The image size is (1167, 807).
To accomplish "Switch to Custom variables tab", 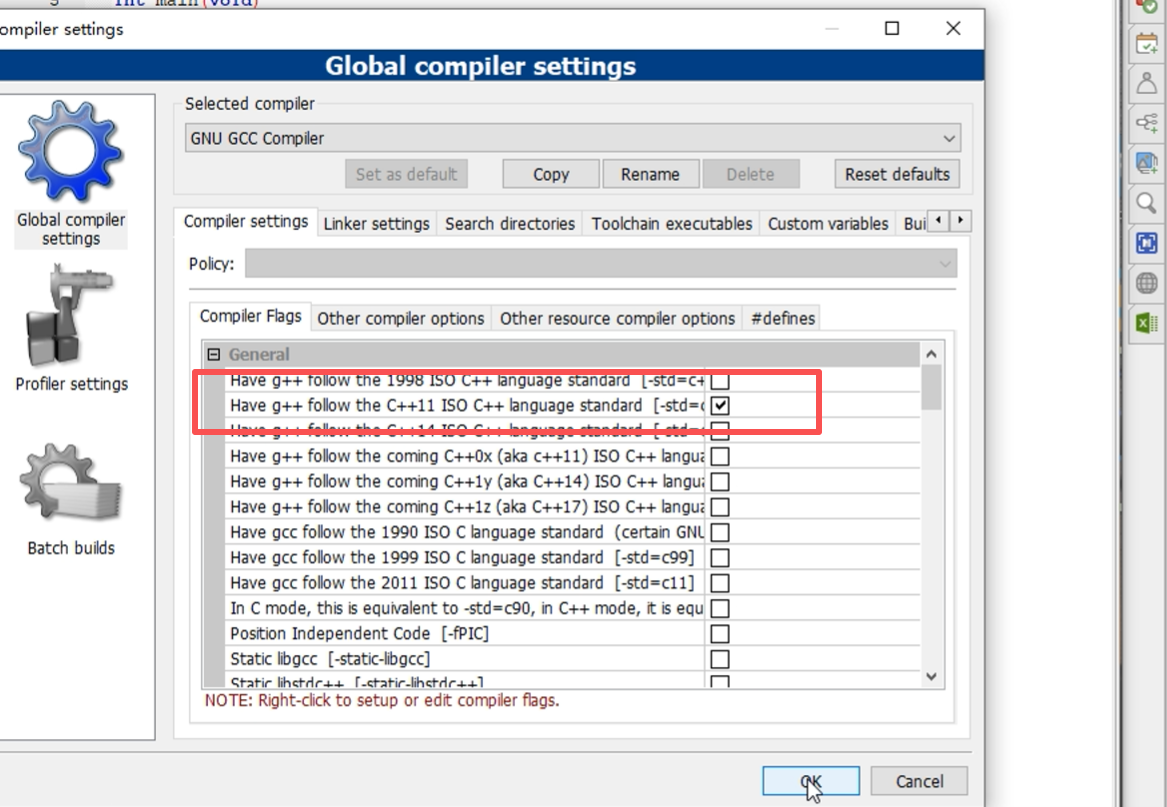I will (828, 223).
